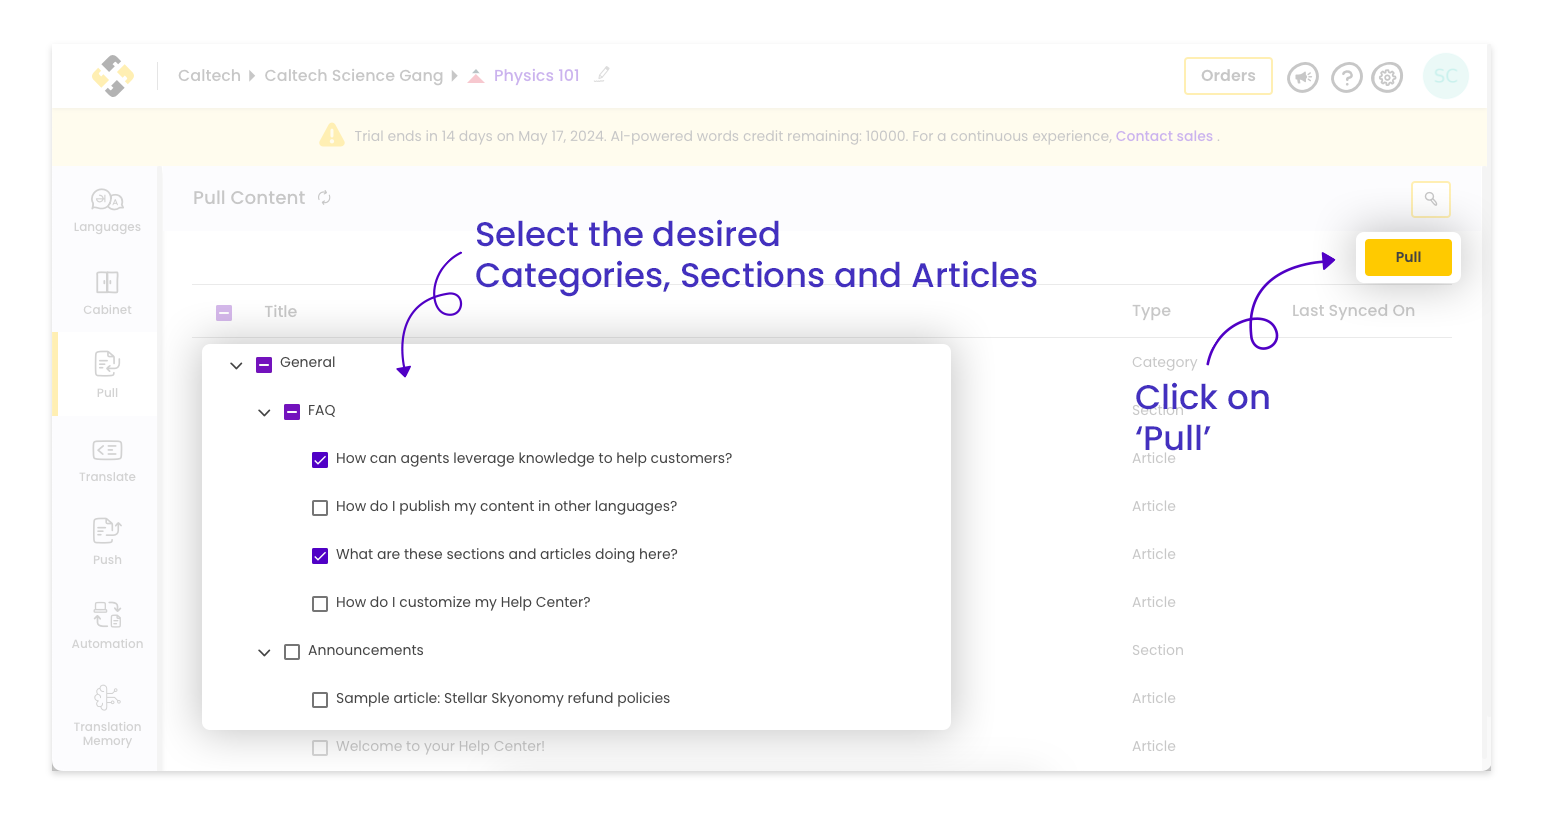1543x815 pixels.
Task: Click the search magnifier button
Action: pos(1431,199)
